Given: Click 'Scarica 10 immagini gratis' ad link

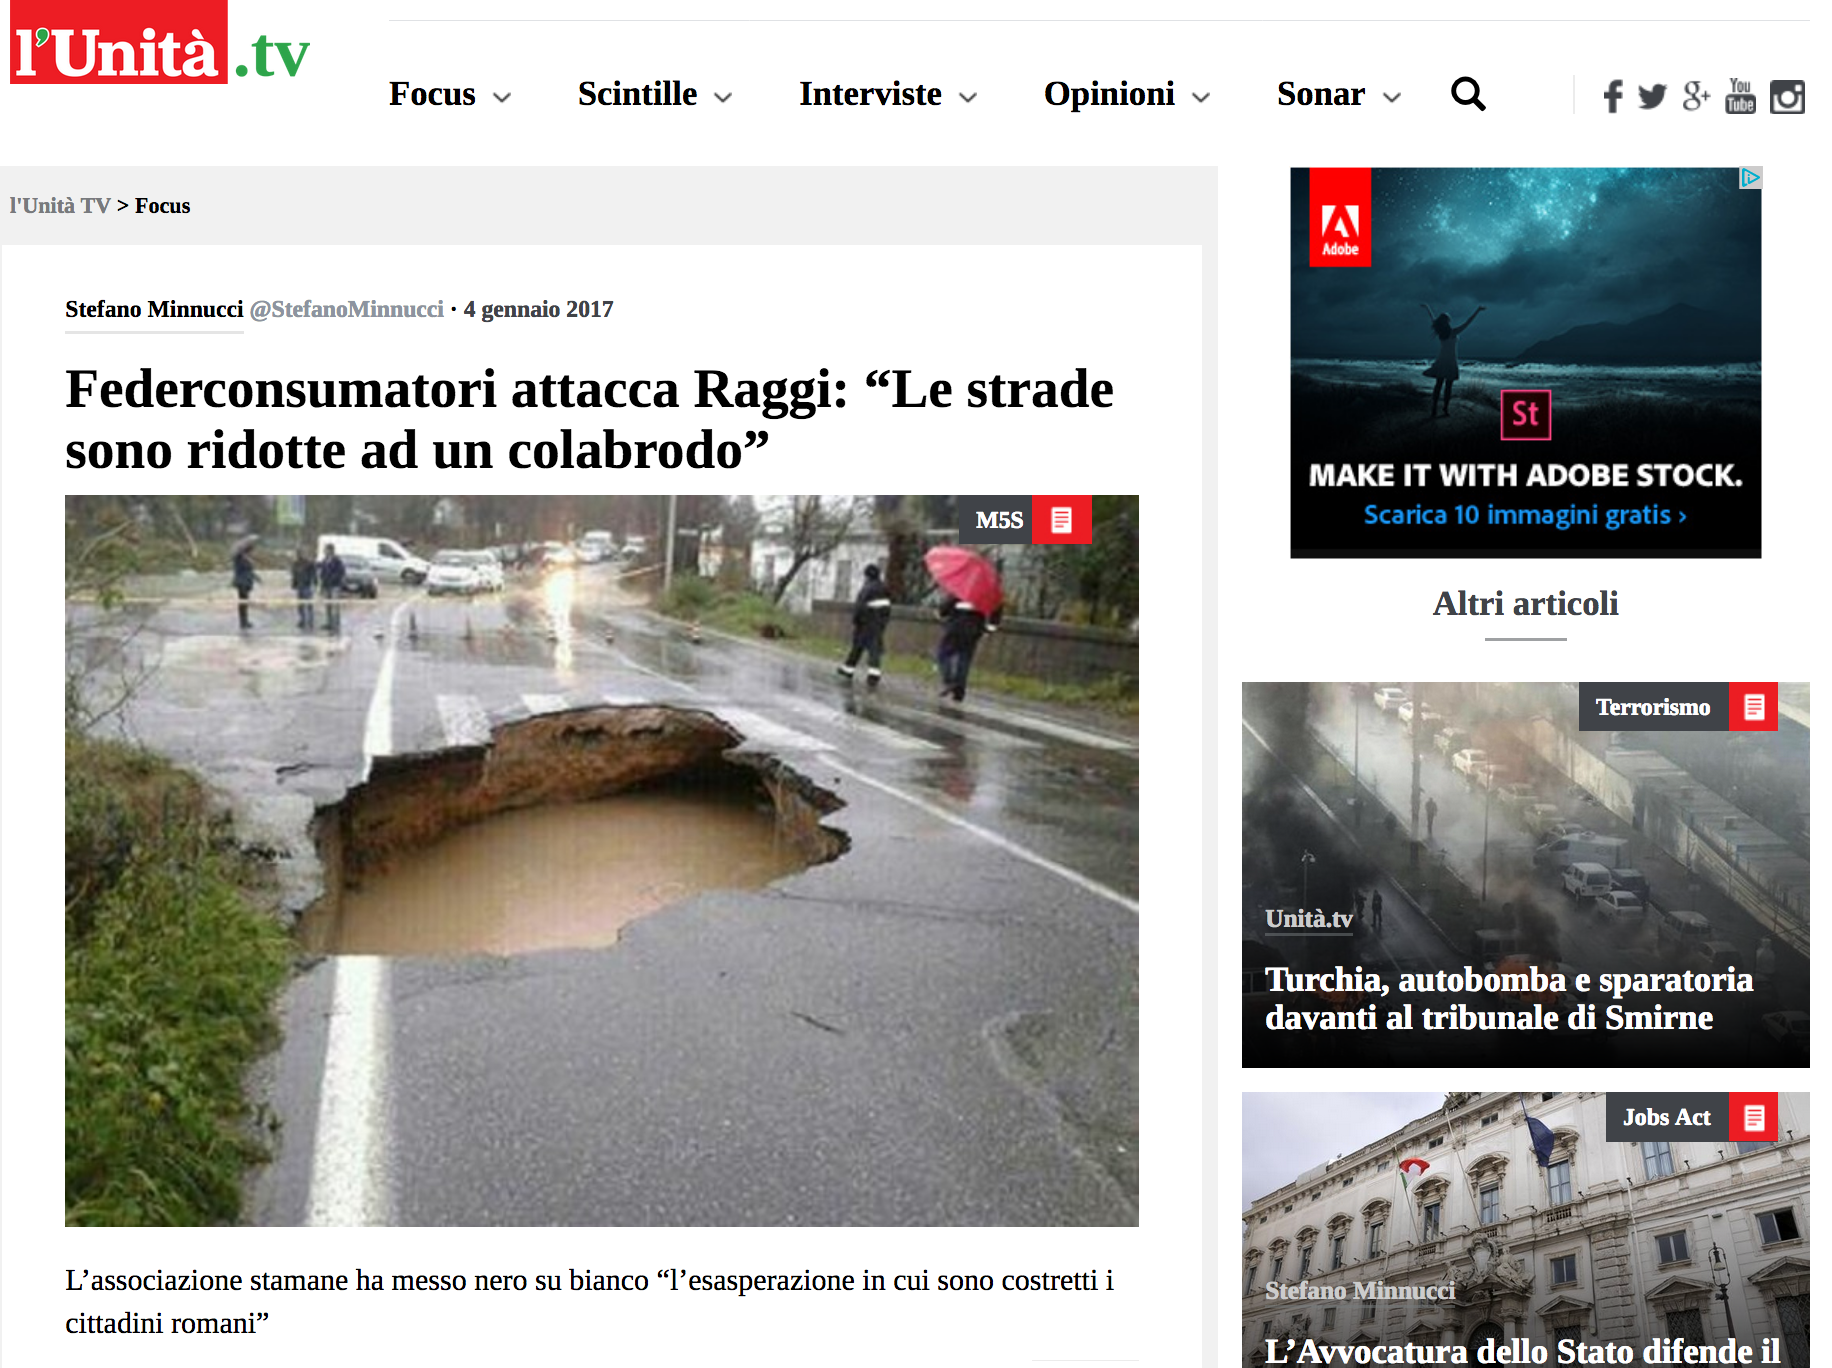Looking at the screenshot, I should [x=1525, y=515].
